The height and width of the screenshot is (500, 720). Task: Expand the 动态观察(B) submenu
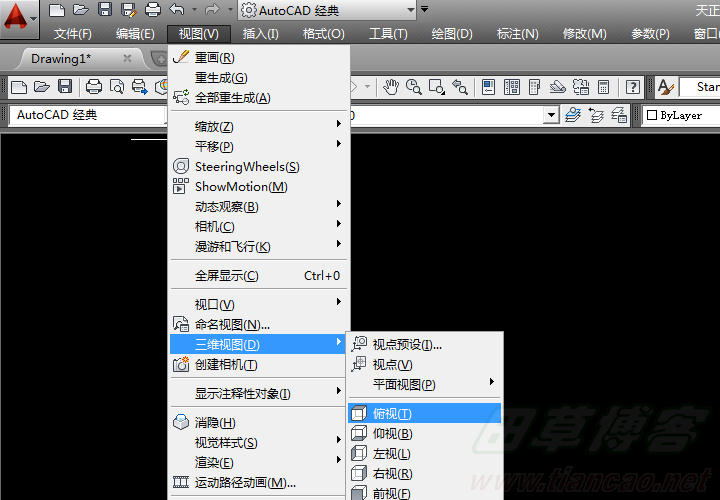coord(259,207)
